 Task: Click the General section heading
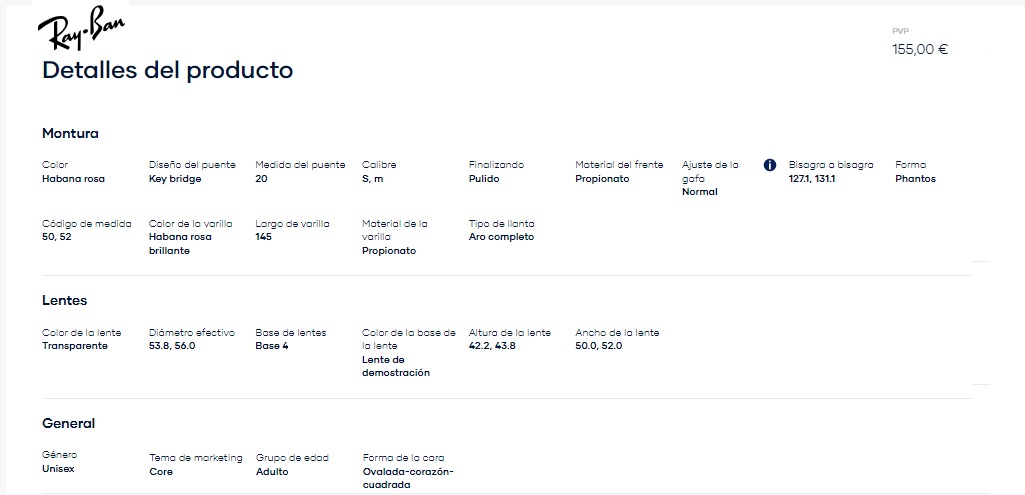[68, 424]
